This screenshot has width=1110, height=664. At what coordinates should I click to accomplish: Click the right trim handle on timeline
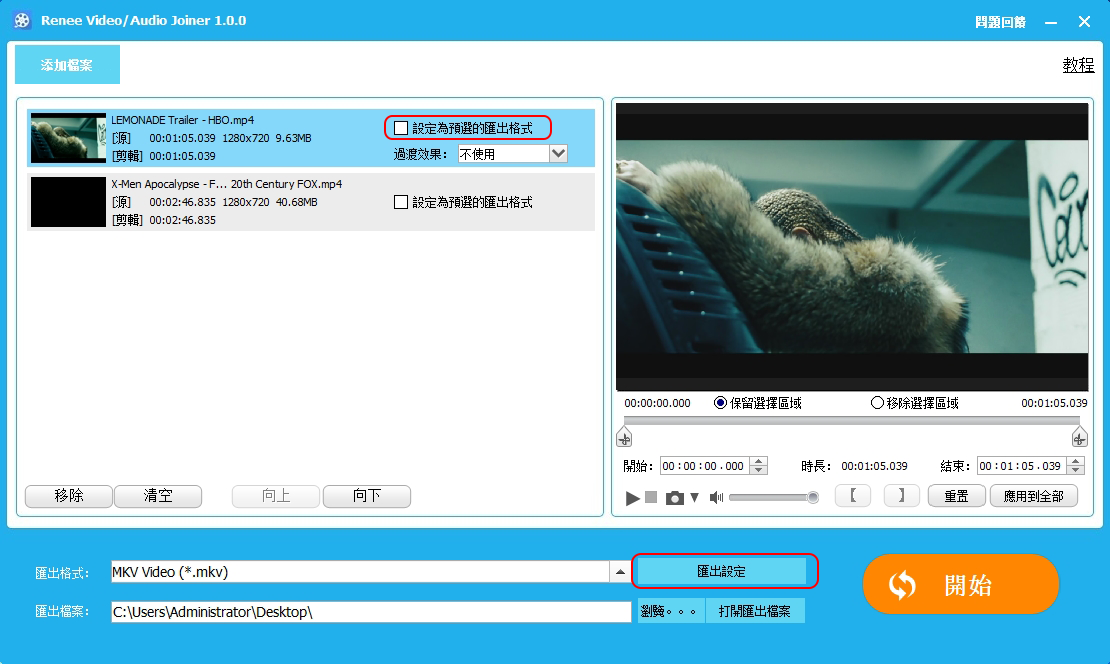pos(1079,437)
